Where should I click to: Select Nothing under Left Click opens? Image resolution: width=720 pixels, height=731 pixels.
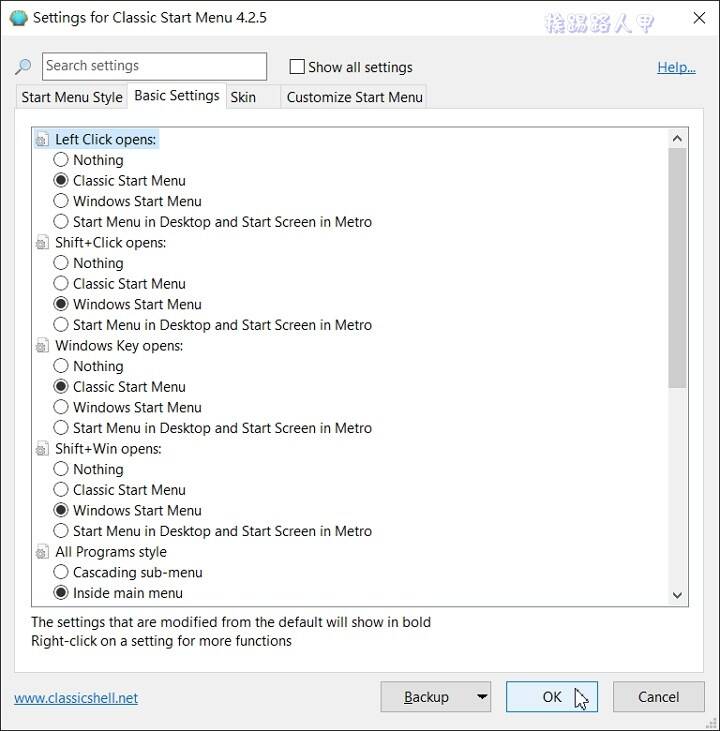(61, 160)
